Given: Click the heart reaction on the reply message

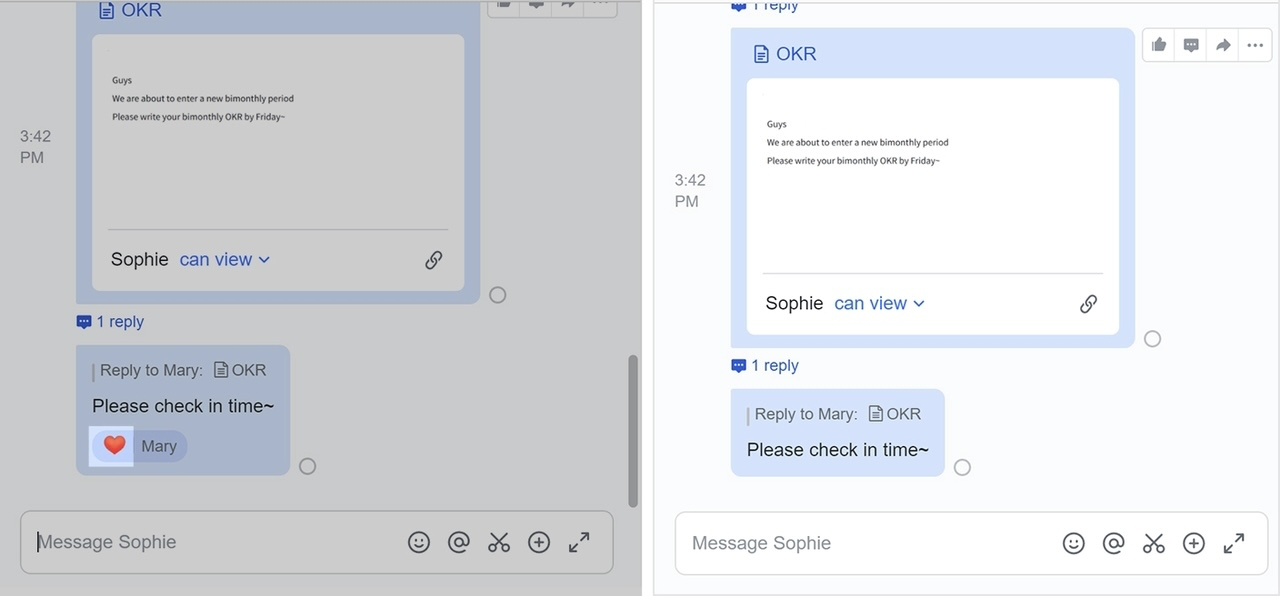Looking at the screenshot, I should (114, 446).
